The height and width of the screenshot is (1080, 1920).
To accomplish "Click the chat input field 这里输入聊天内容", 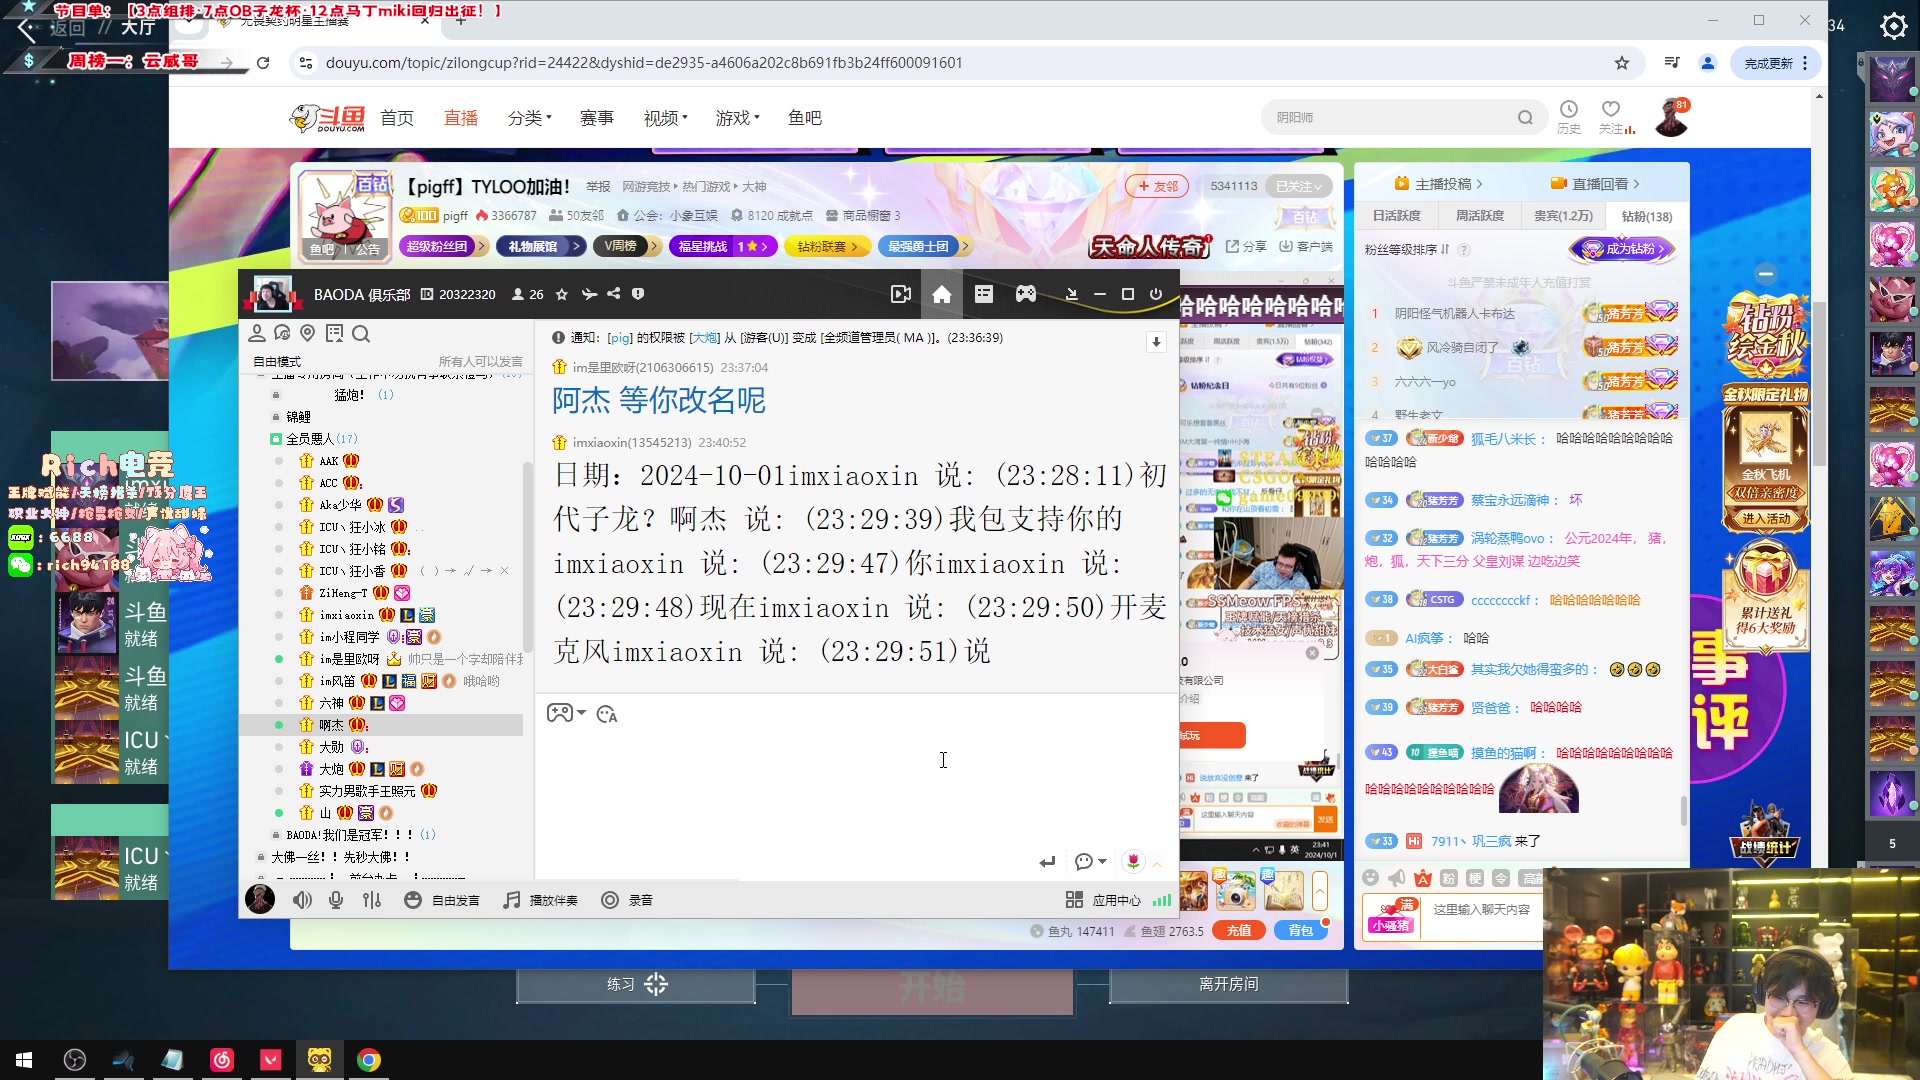I will [1480, 910].
